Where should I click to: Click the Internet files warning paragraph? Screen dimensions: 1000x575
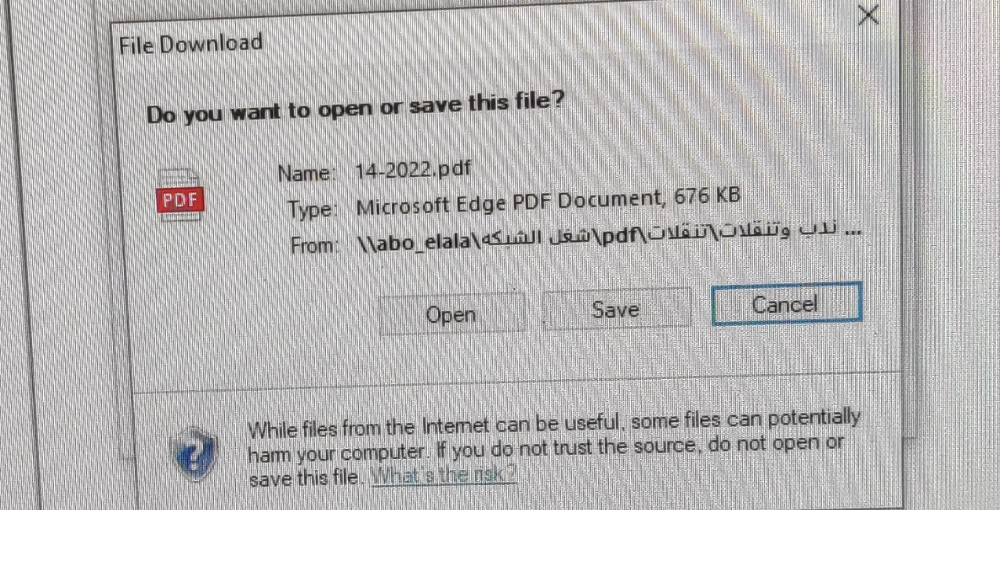(x=554, y=448)
